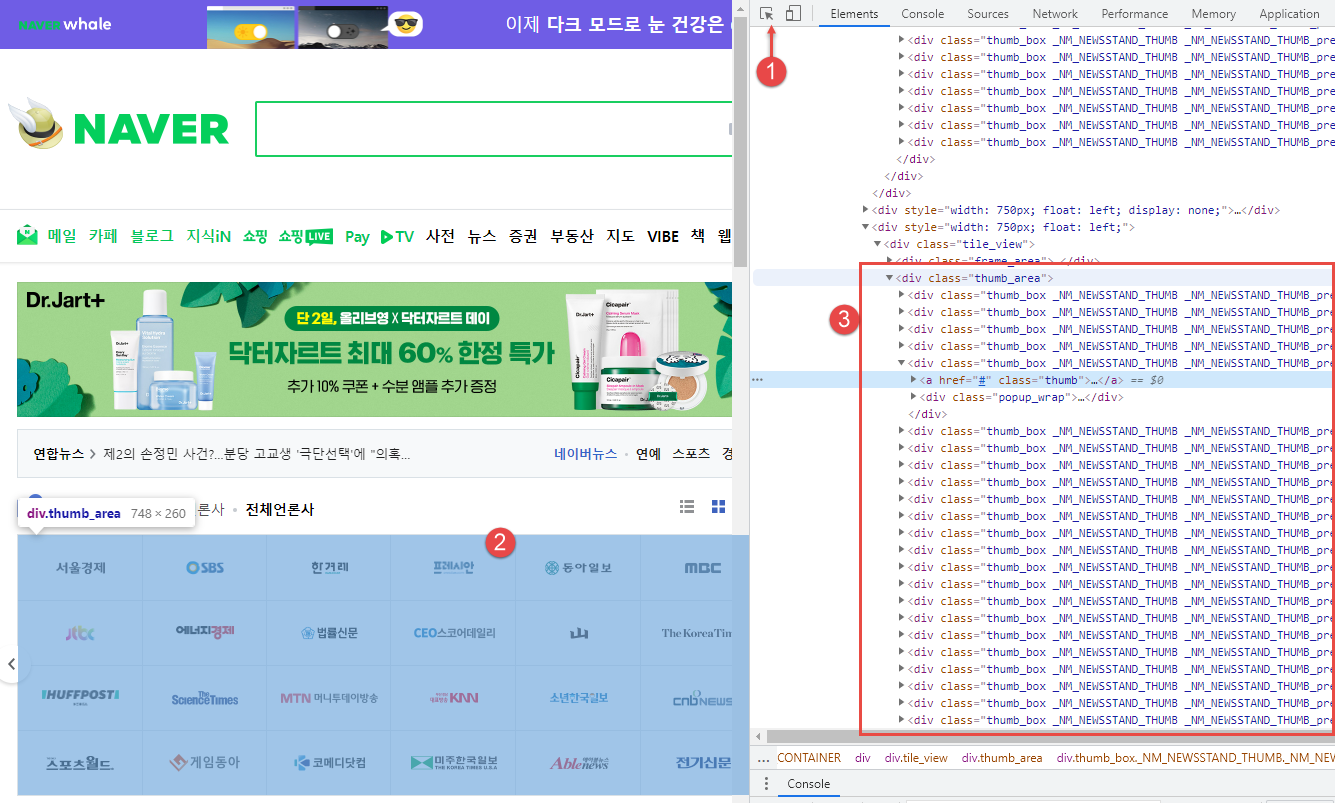
Task: Open the TV icon link in navigation
Action: click(x=397, y=236)
